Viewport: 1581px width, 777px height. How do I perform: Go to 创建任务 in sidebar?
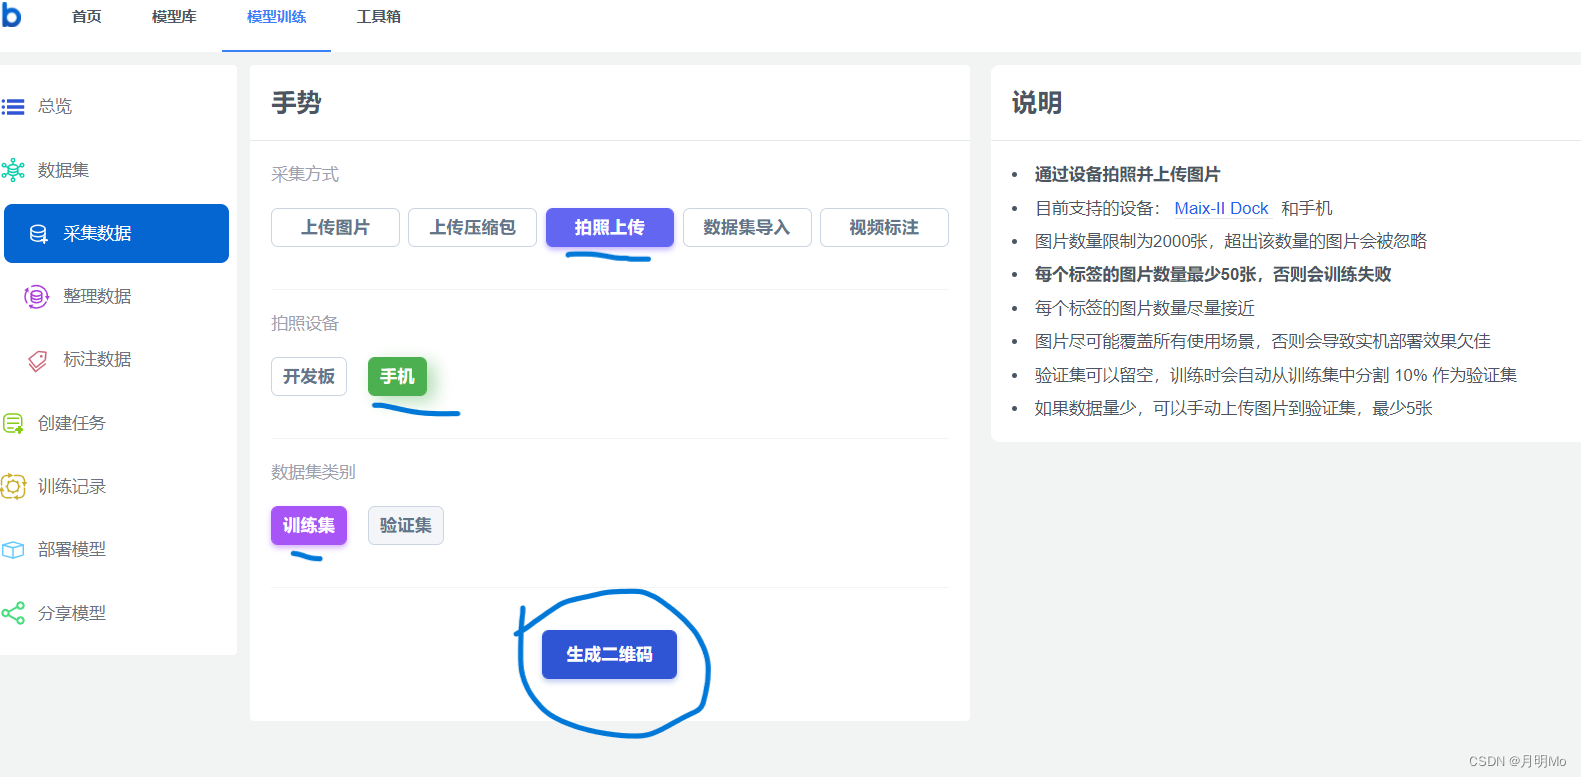[71, 423]
